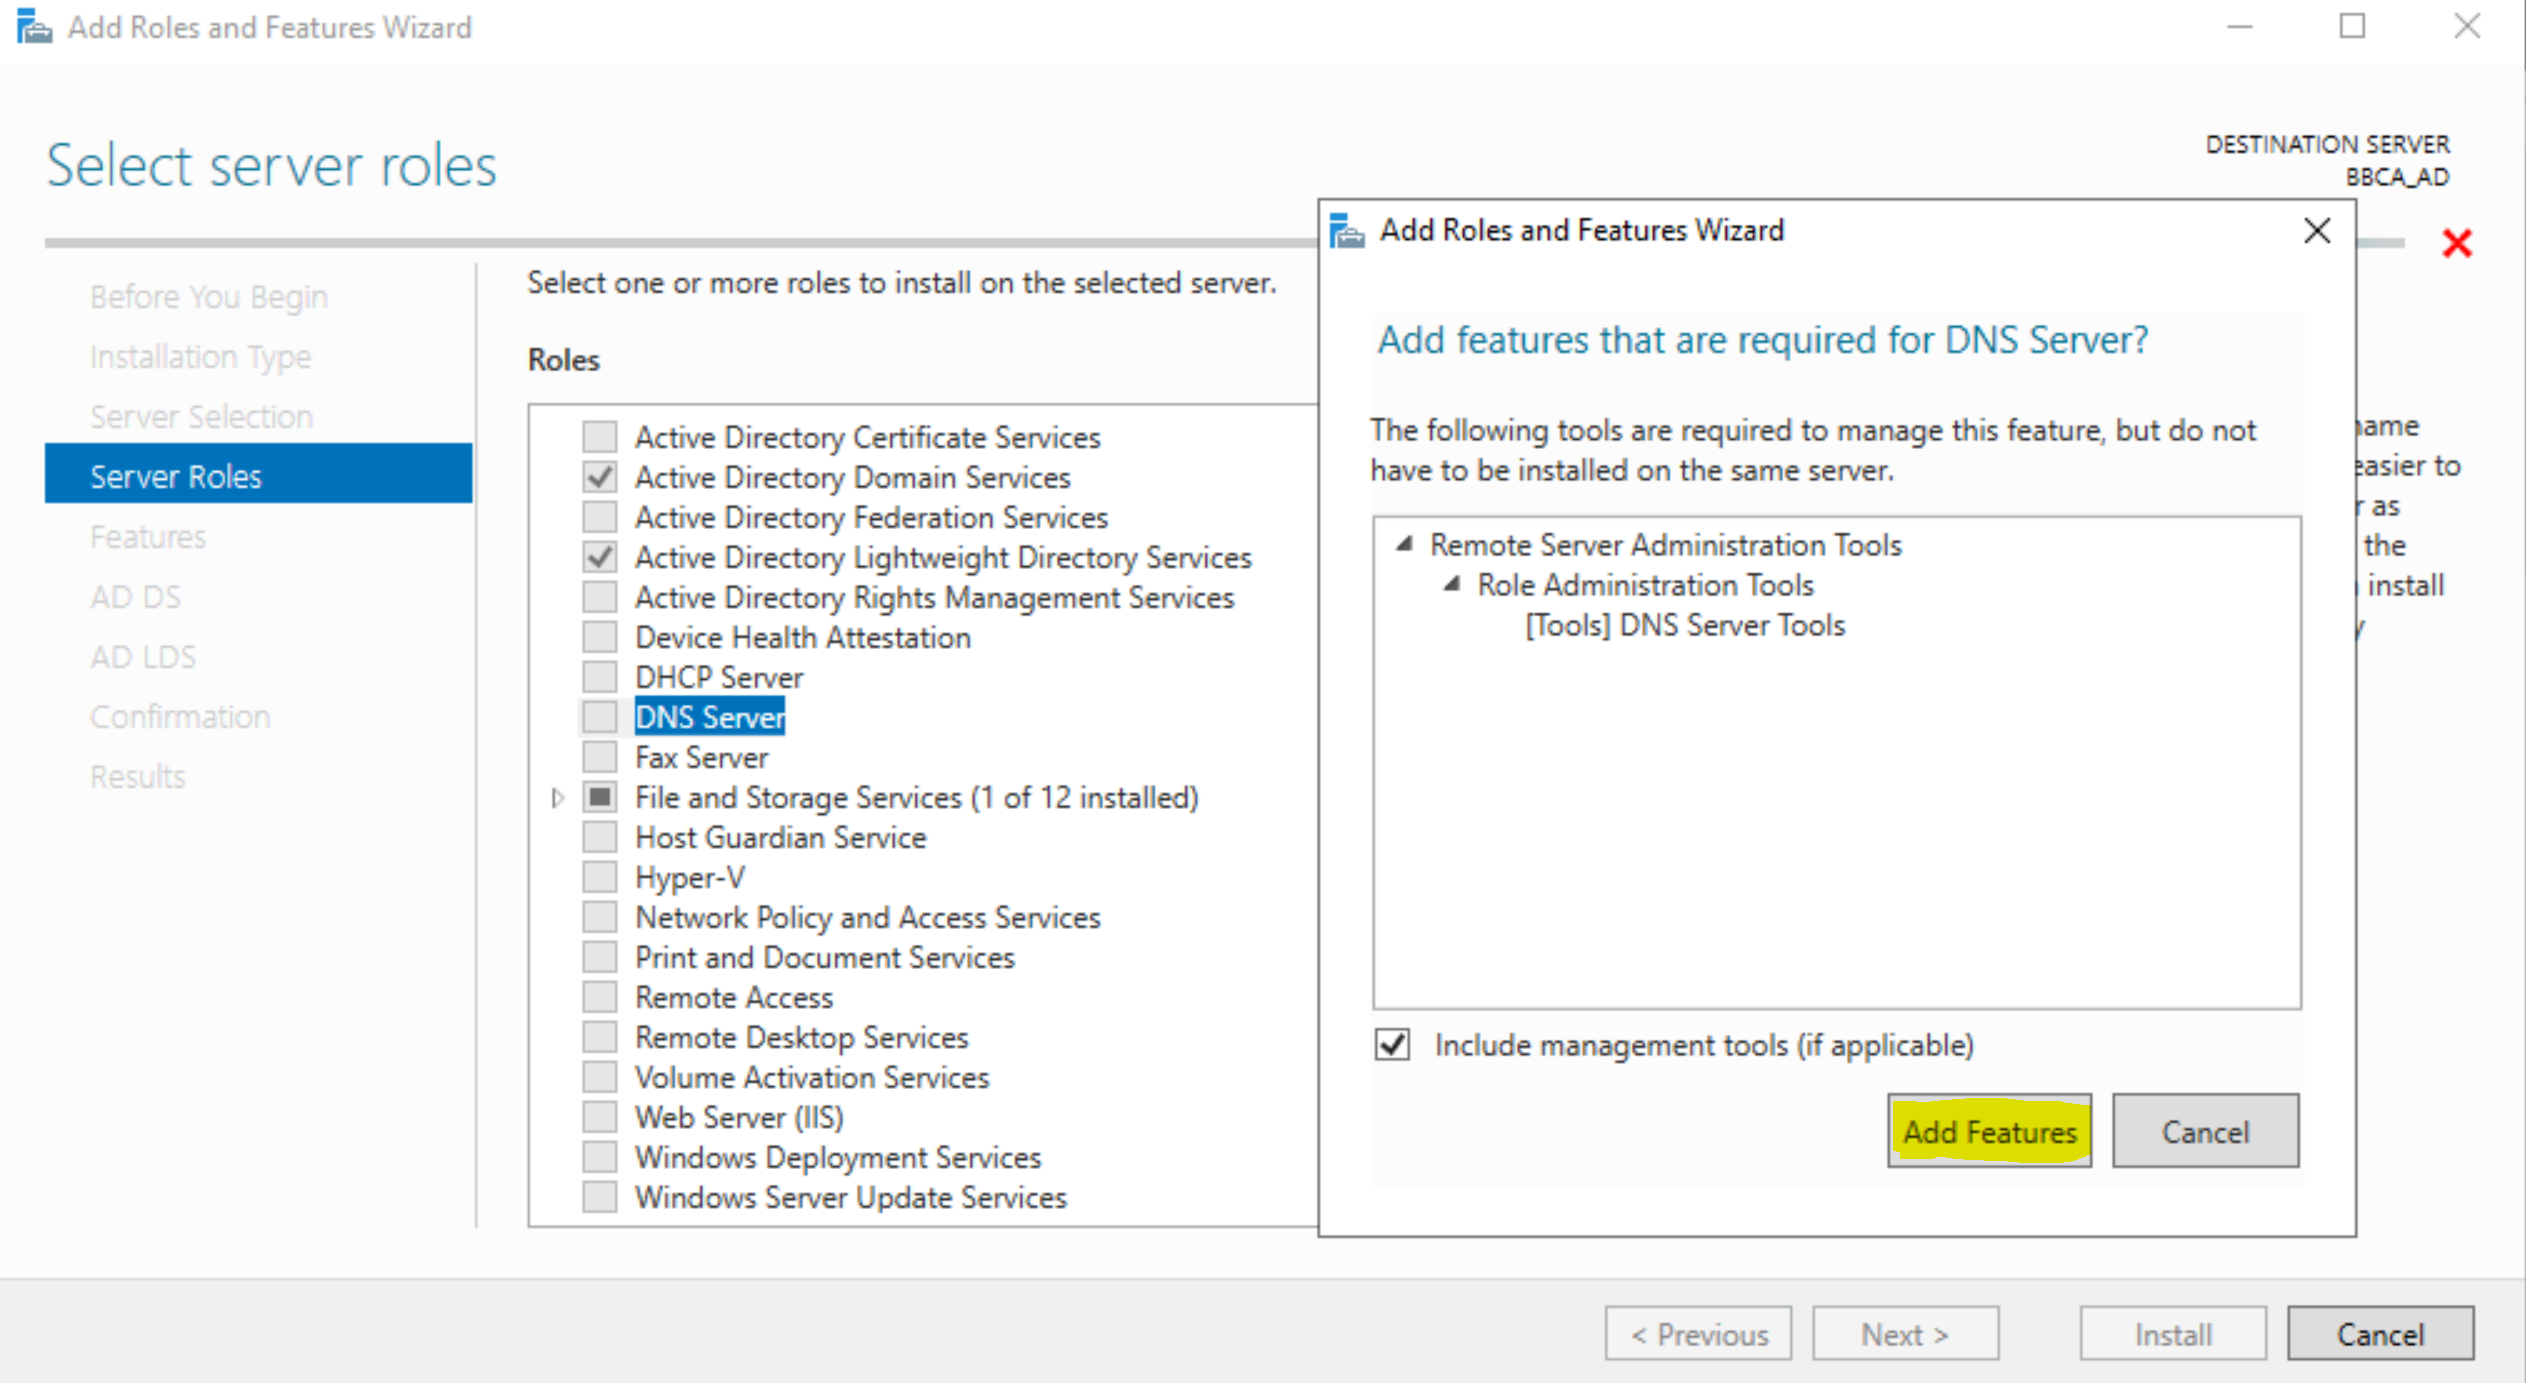Check Web Server (IIS) role
This screenshot has height=1383, width=2526.
click(x=600, y=1117)
